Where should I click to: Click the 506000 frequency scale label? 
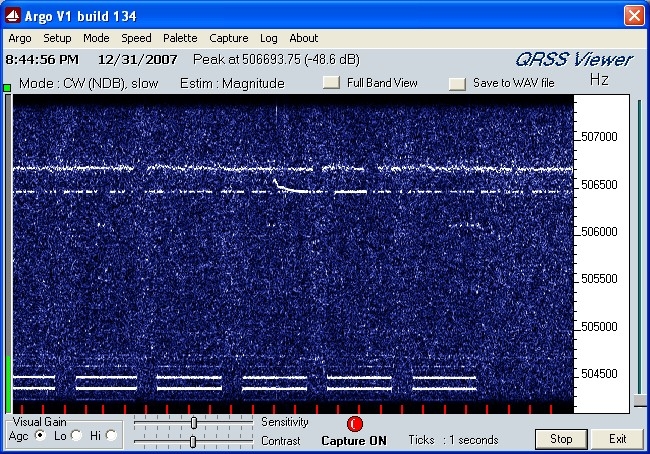[x=599, y=231]
